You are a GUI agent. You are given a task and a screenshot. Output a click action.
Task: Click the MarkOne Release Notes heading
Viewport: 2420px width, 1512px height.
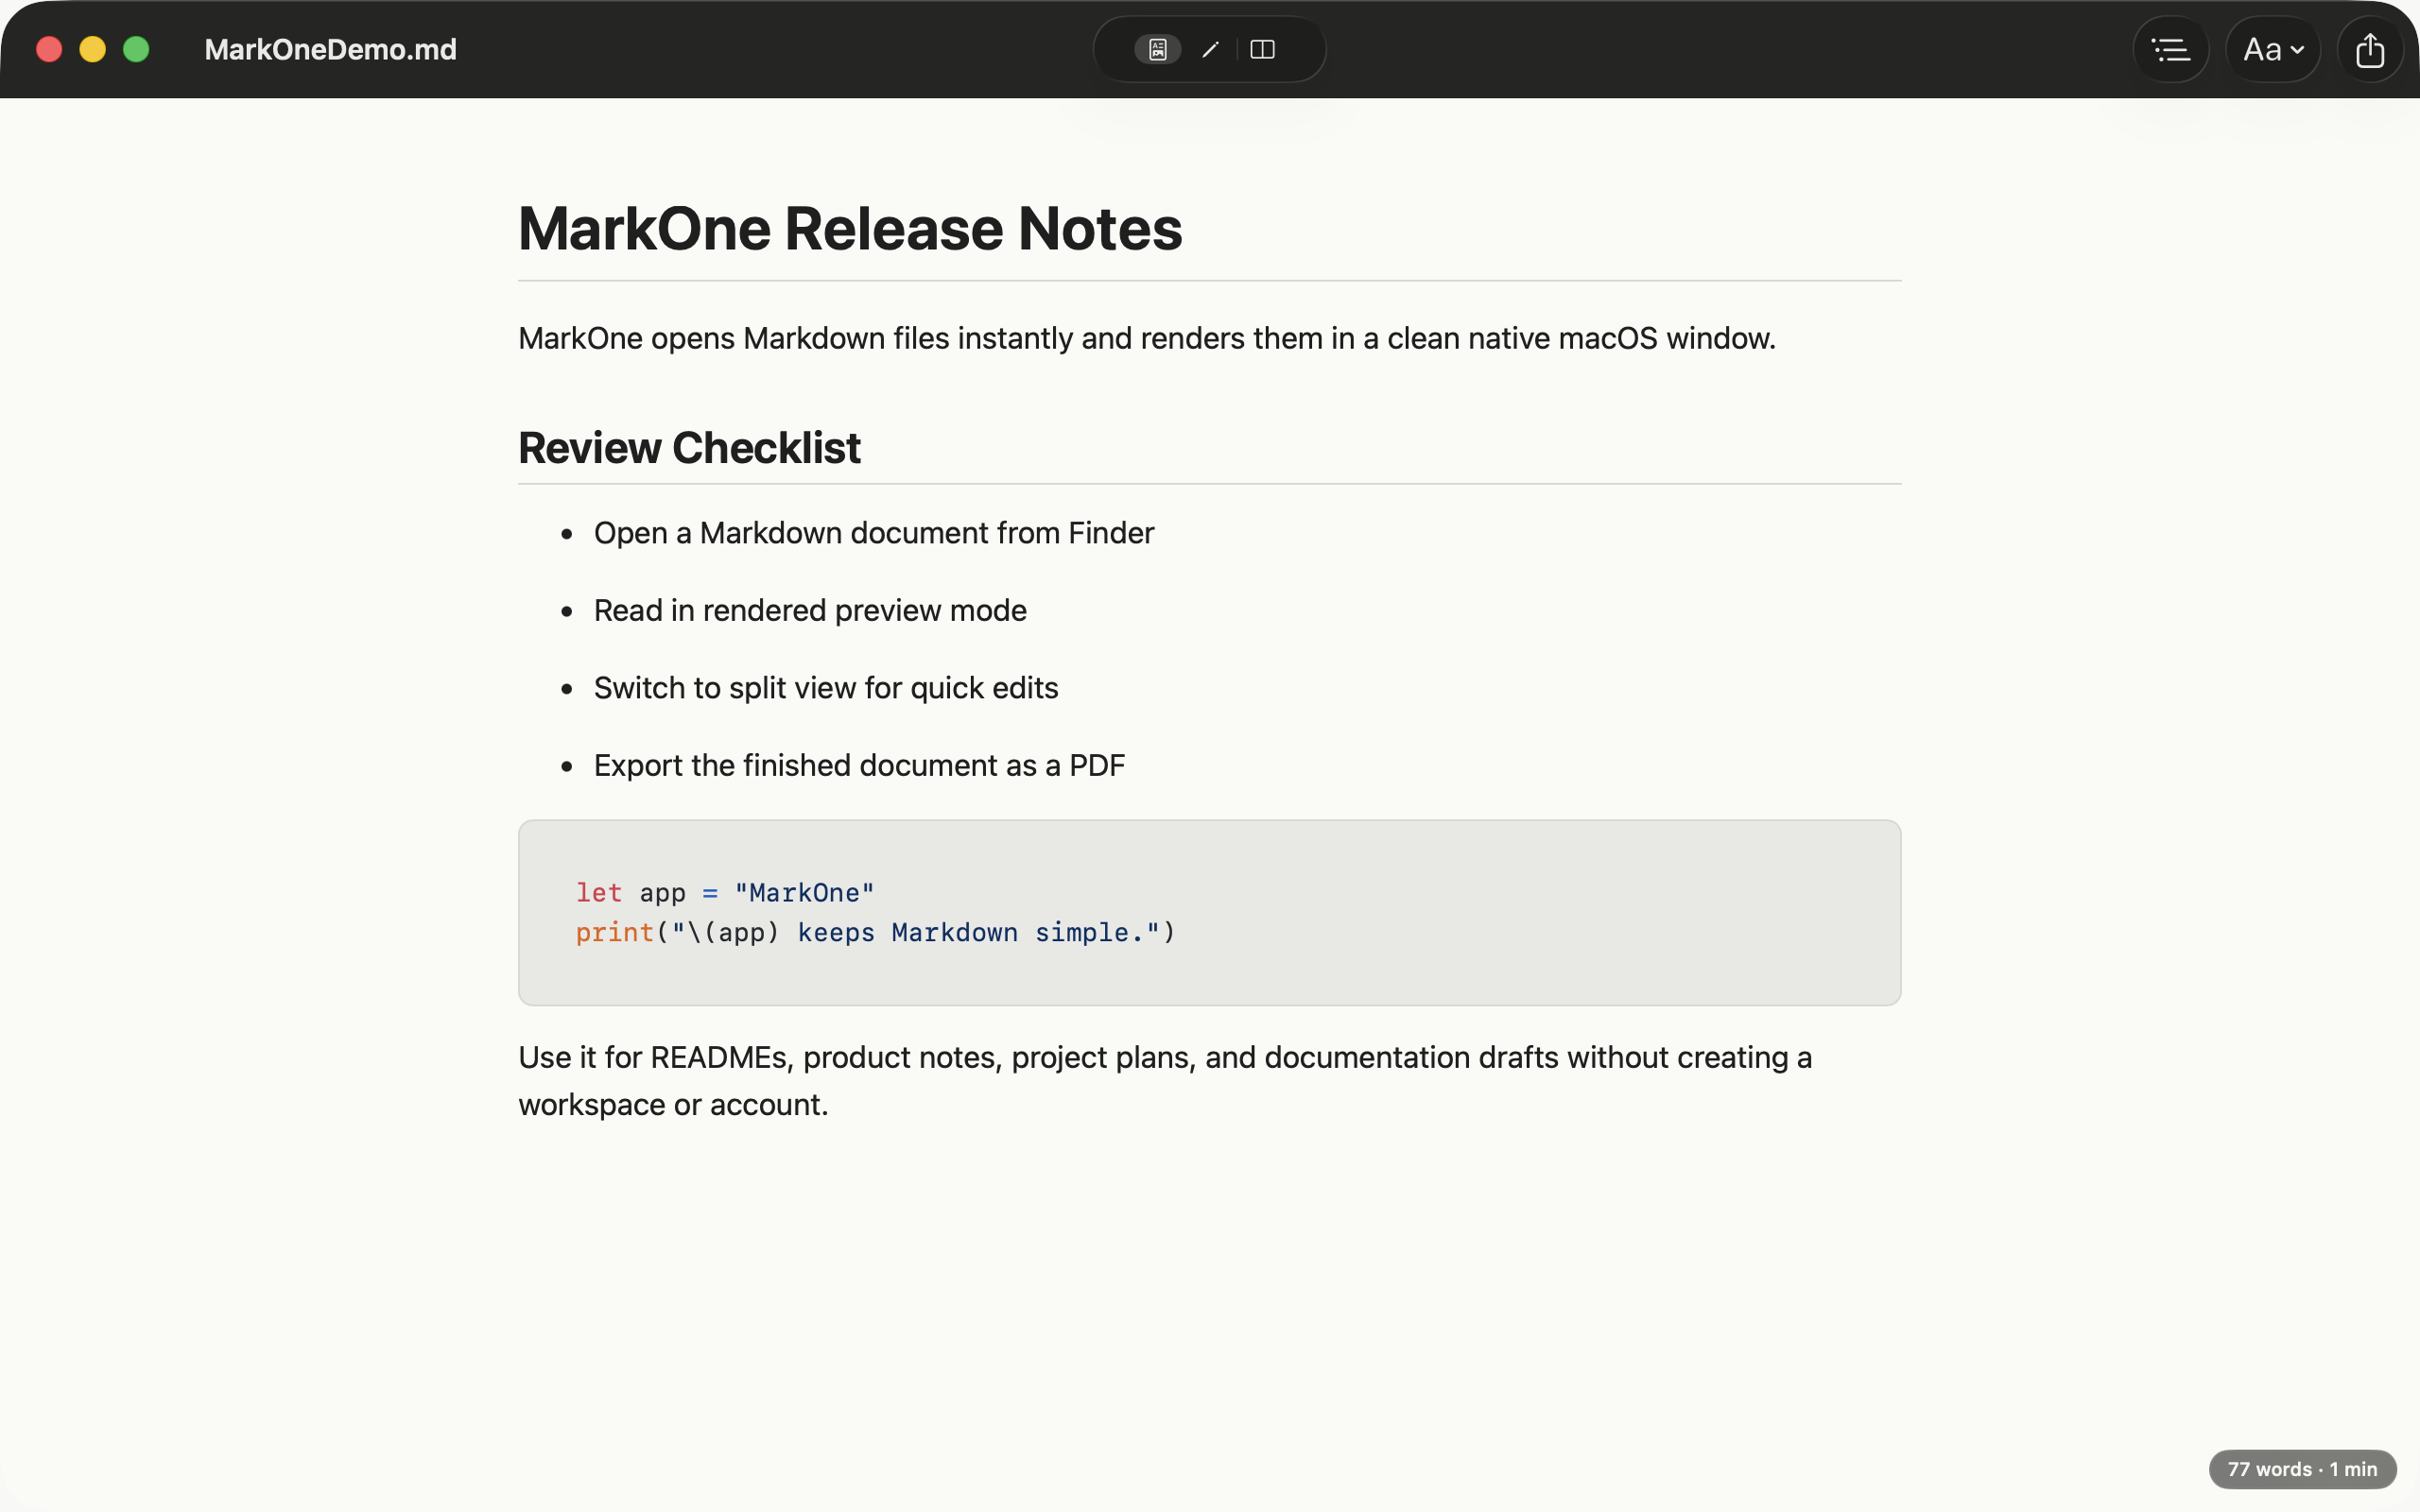(x=850, y=228)
